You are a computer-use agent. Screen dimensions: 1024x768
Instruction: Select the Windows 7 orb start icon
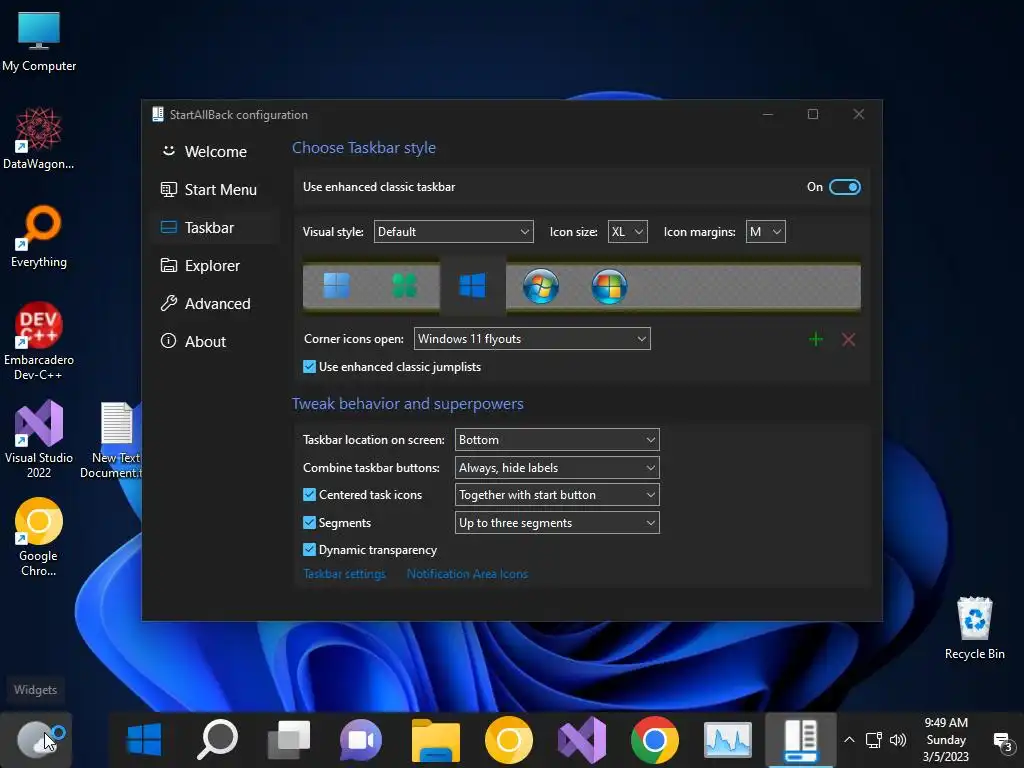[541, 286]
